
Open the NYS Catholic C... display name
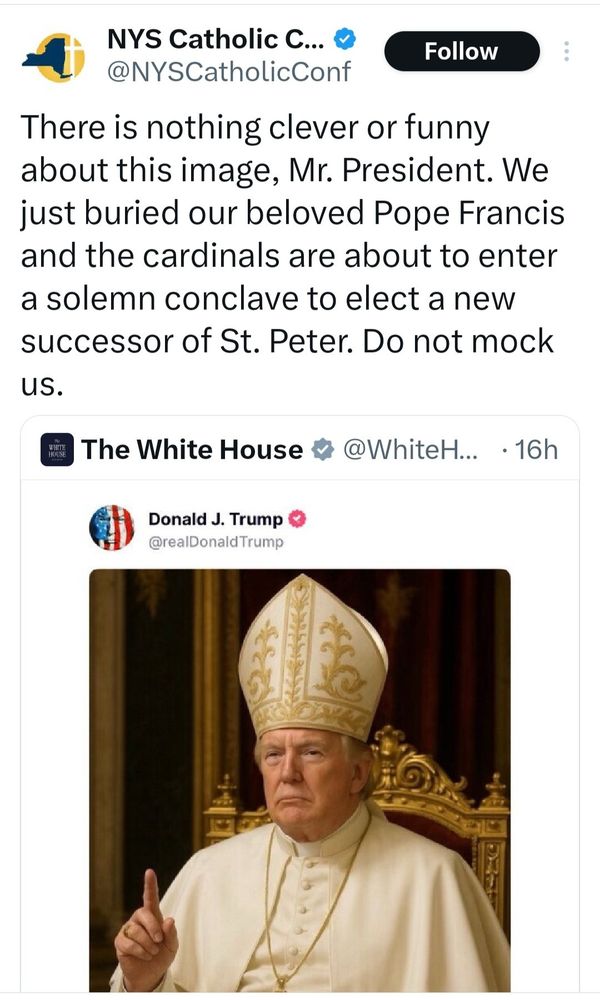(x=216, y=40)
